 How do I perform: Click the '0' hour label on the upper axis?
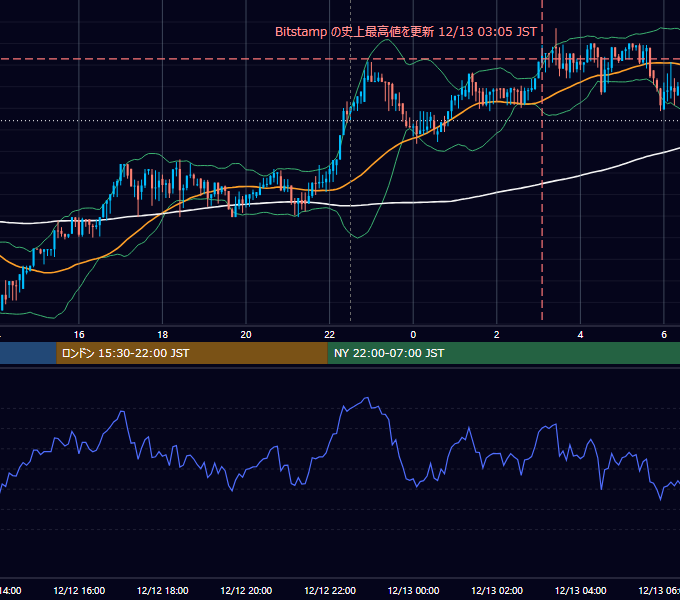413,335
